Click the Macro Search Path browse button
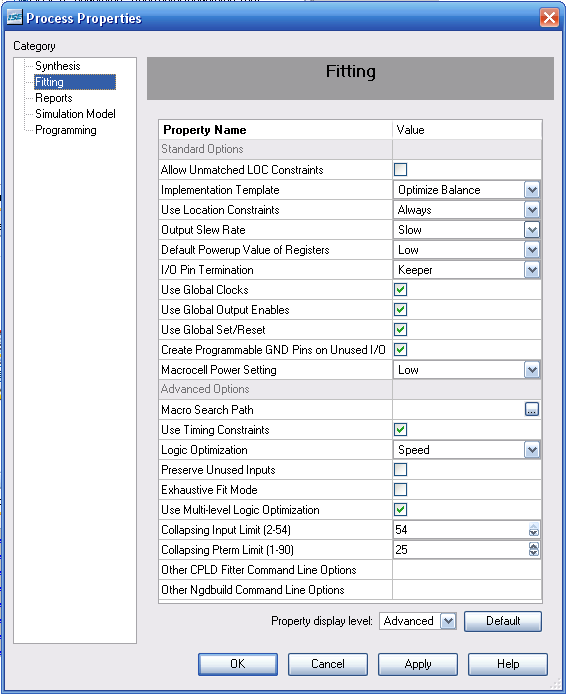 click(531, 409)
